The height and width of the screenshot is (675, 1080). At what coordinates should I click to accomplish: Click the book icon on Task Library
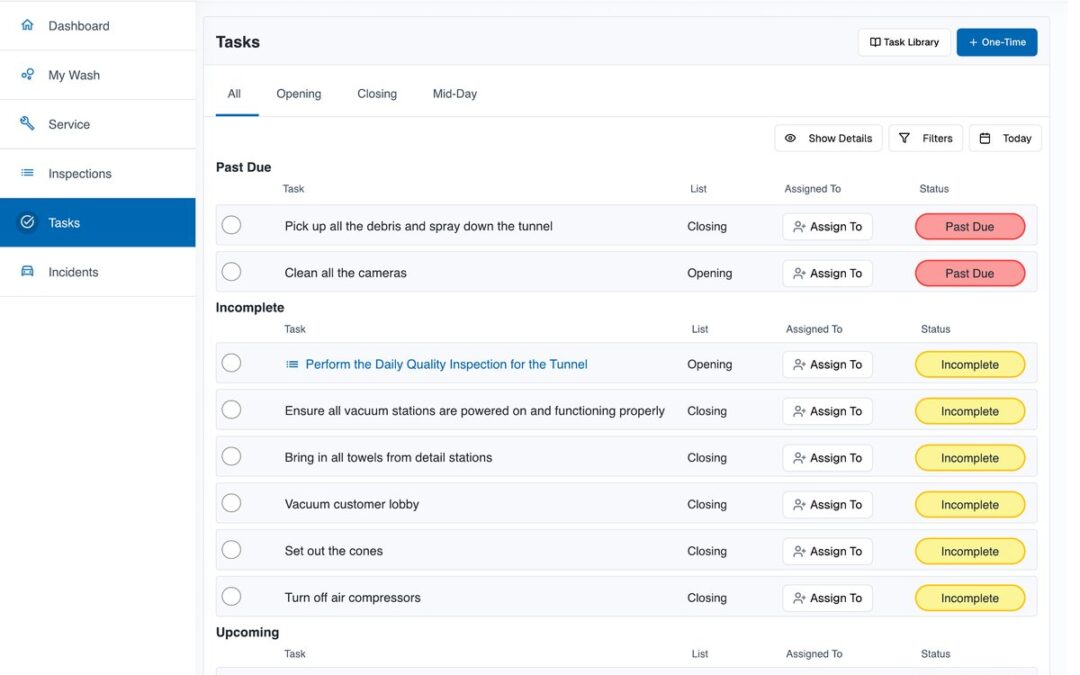875,42
